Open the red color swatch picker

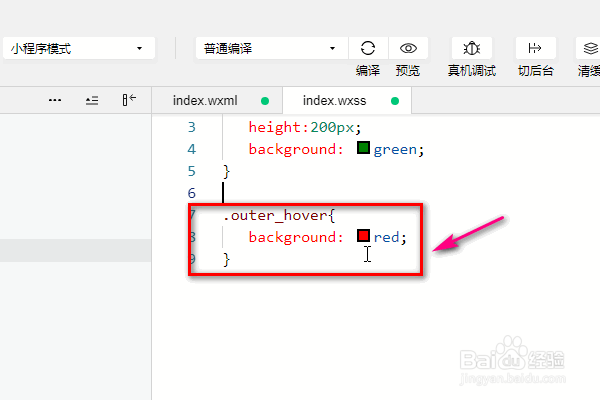363,236
